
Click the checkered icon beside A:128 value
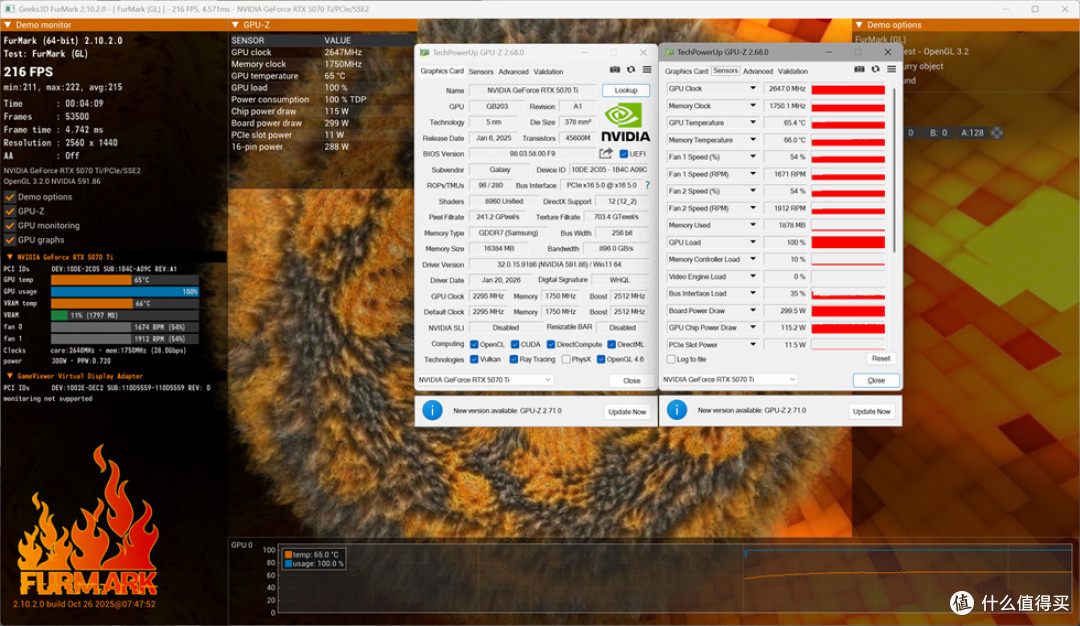997,133
